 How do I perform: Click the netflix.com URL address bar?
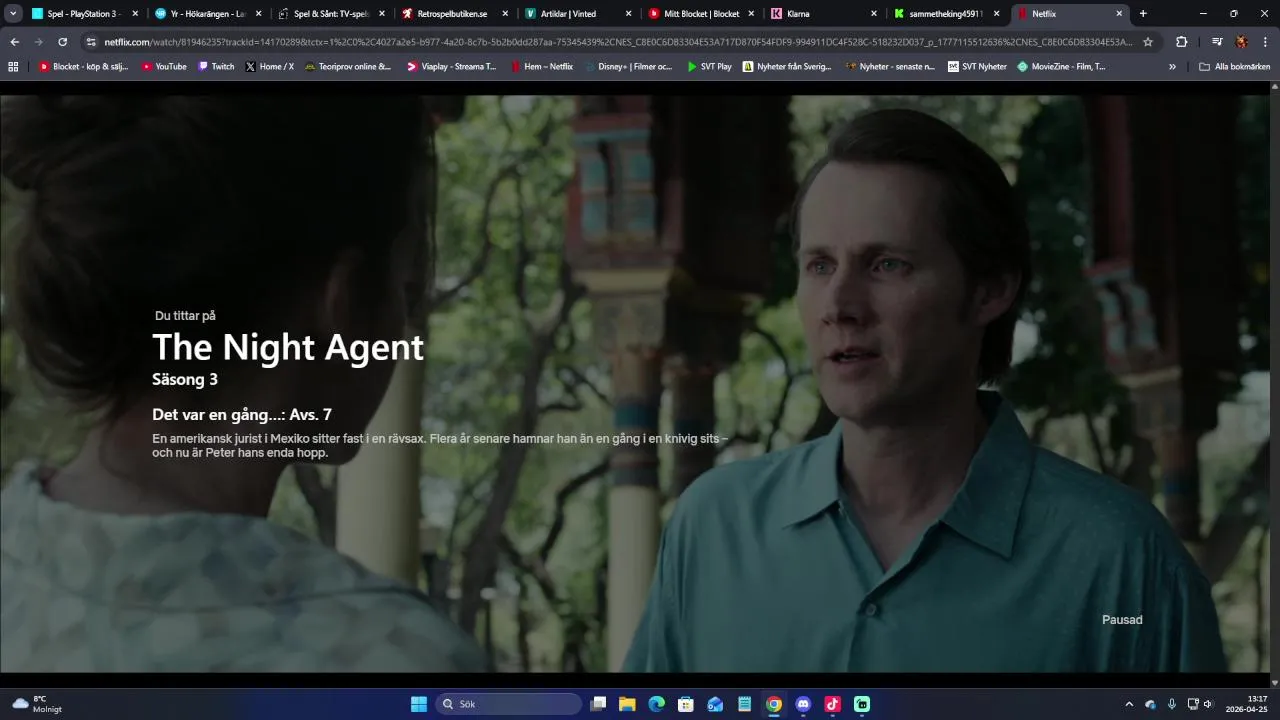[x=618, y=42]
